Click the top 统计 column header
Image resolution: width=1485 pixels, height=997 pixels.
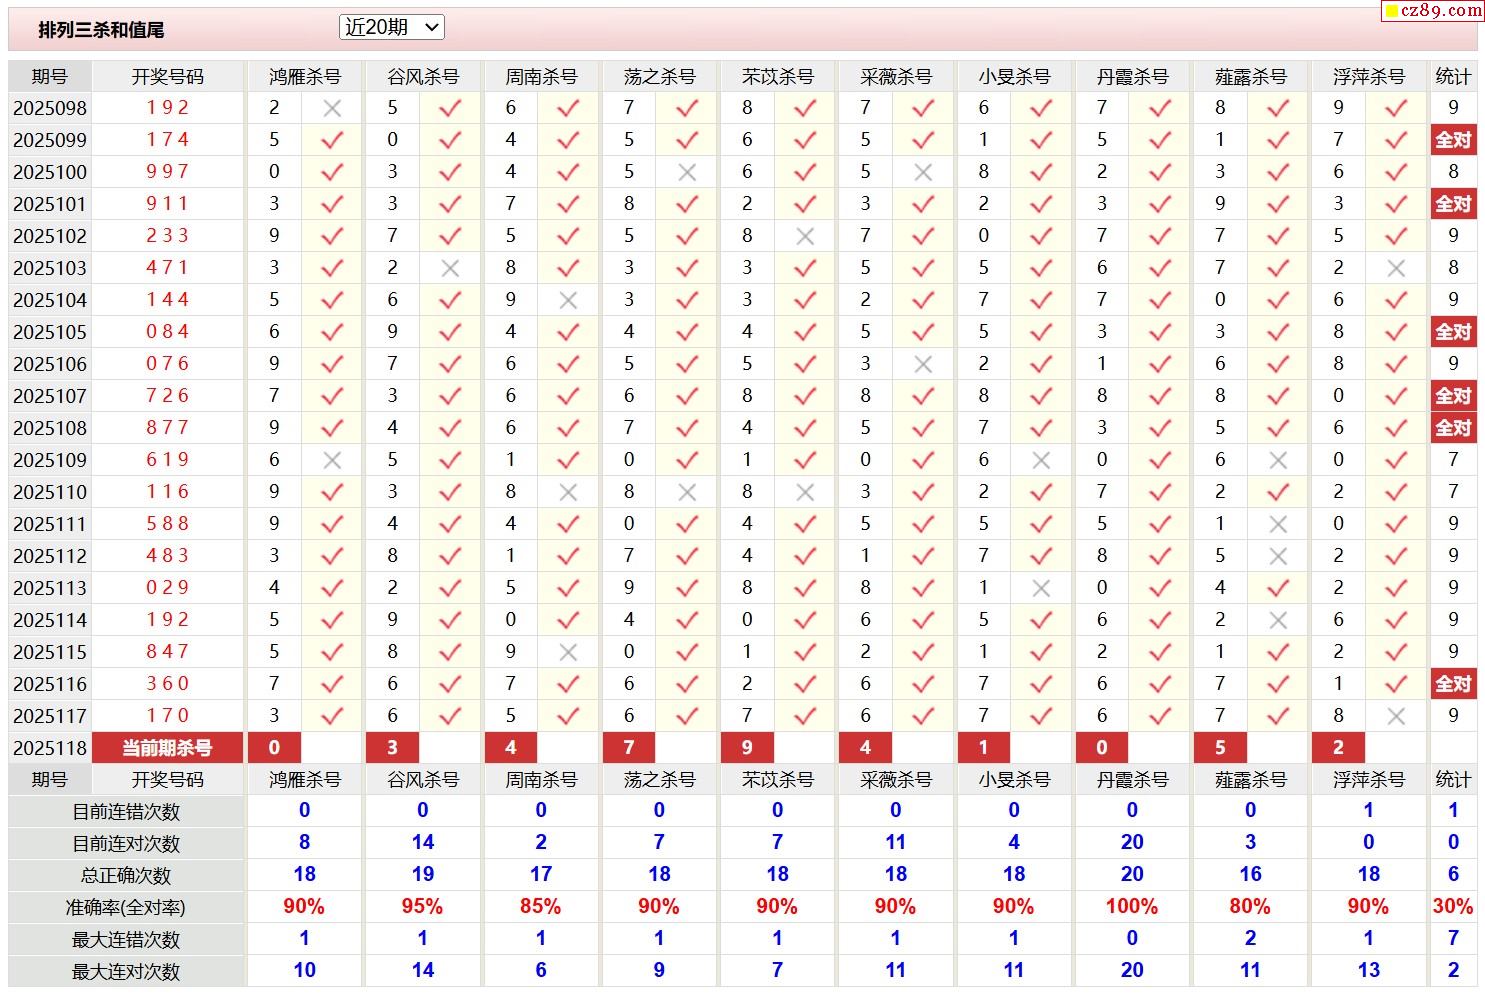click(x=1453, y=76)
